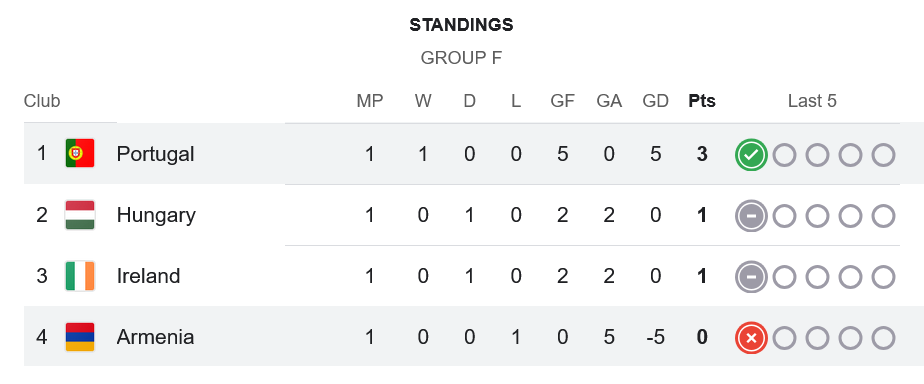Click Ireland's gray draw result icon
924x384 pixels.
pos(751,277)
